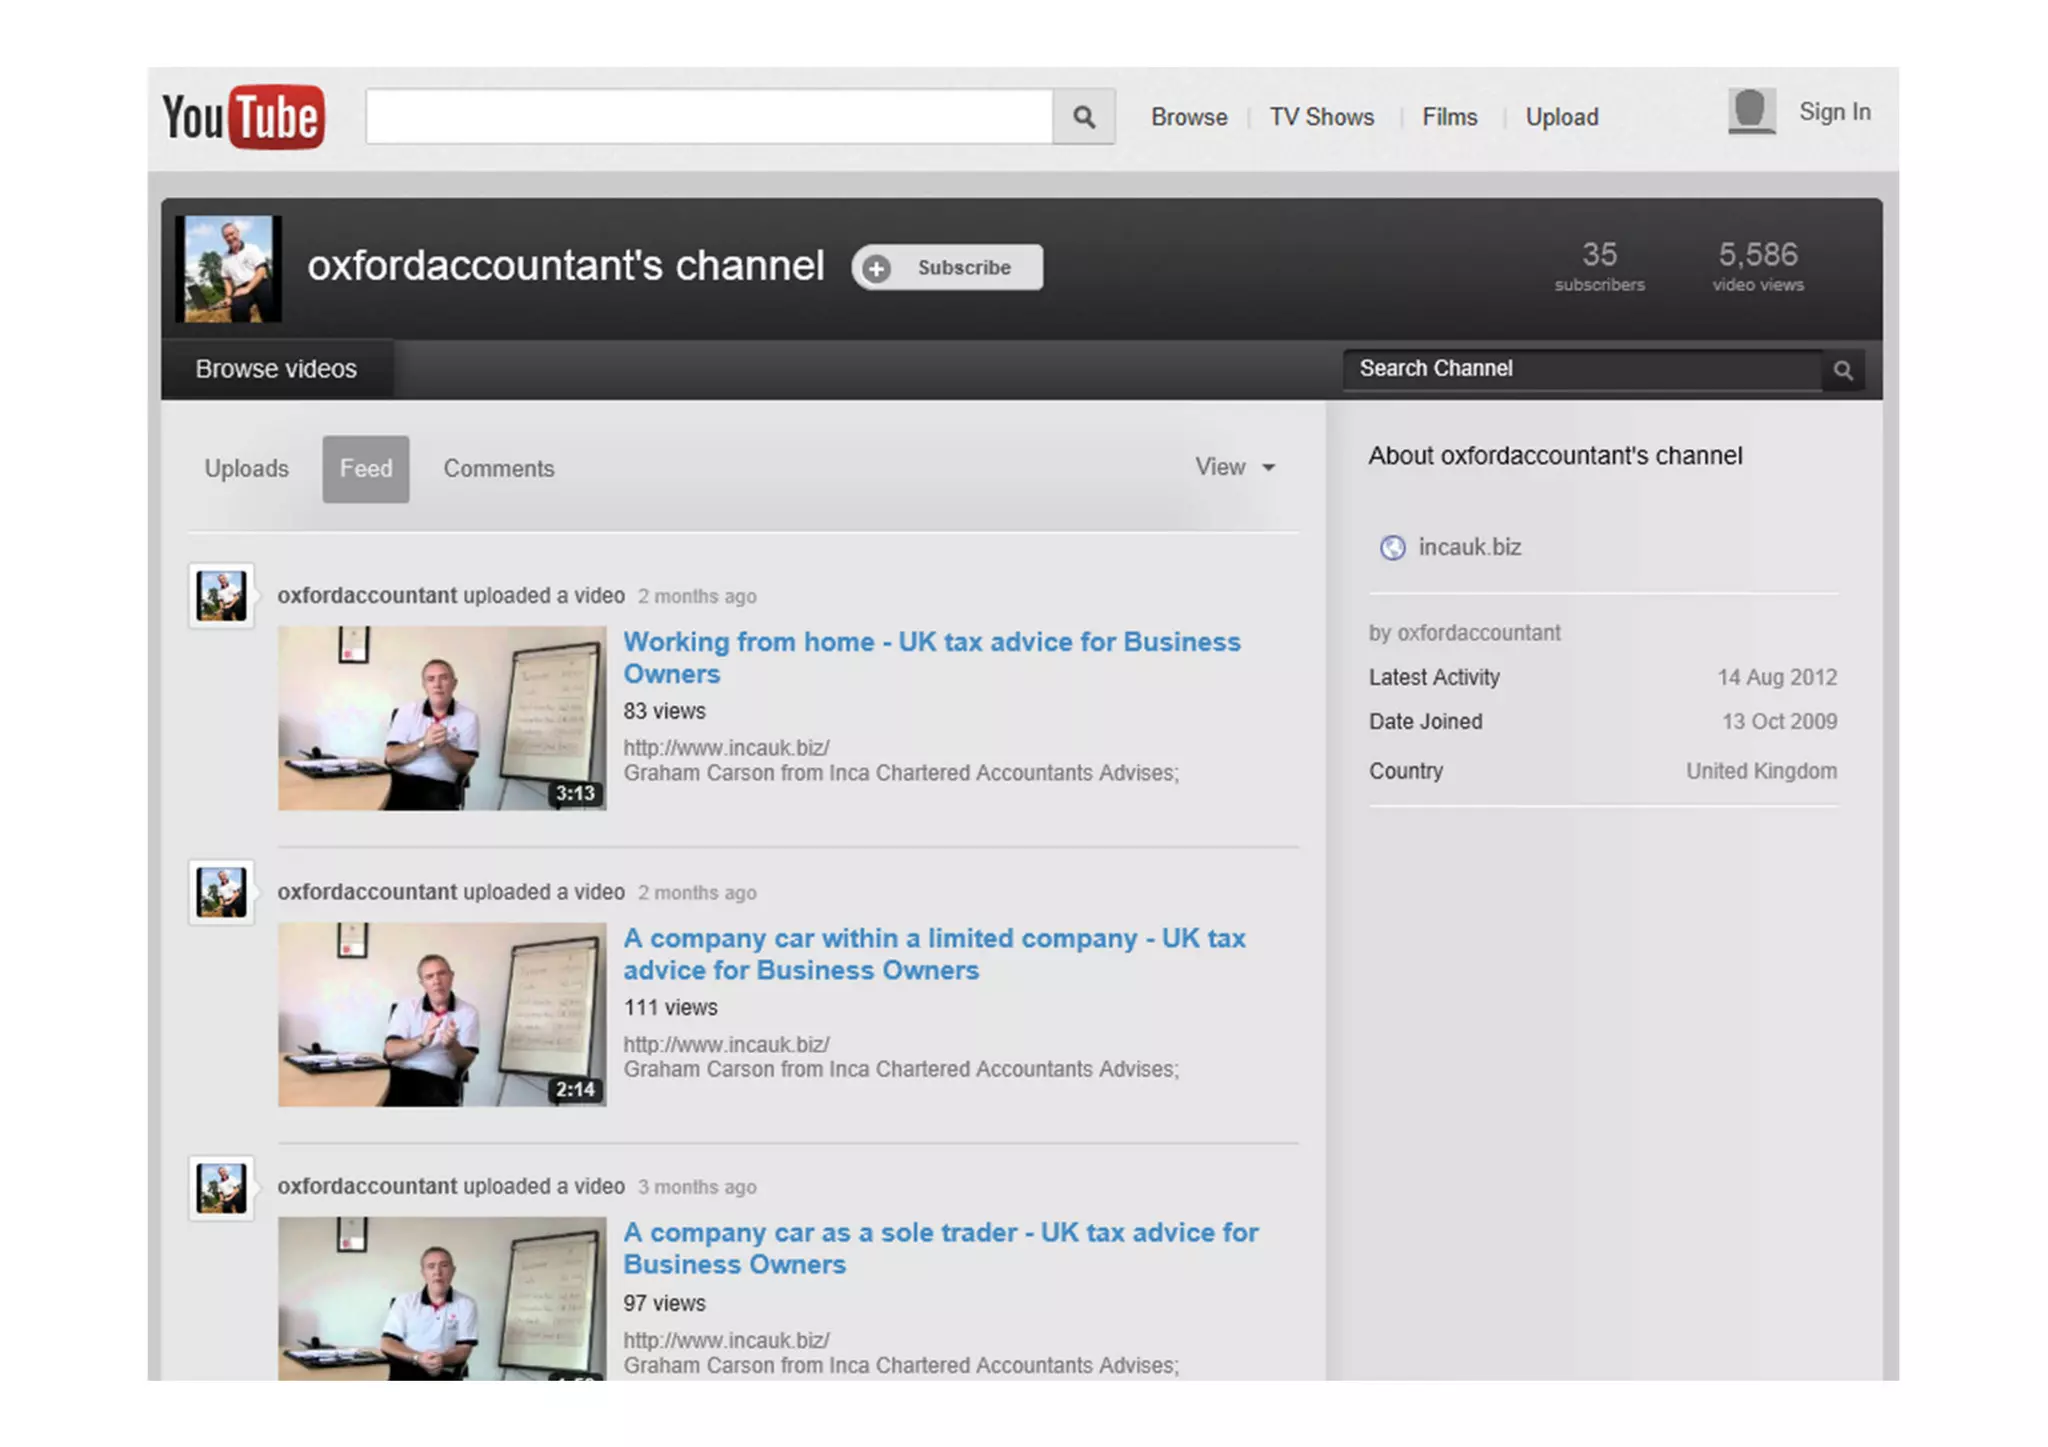Click the 5,586 video views count
Viewport: 2048px width, 1447px height.
coord(1758,267)
